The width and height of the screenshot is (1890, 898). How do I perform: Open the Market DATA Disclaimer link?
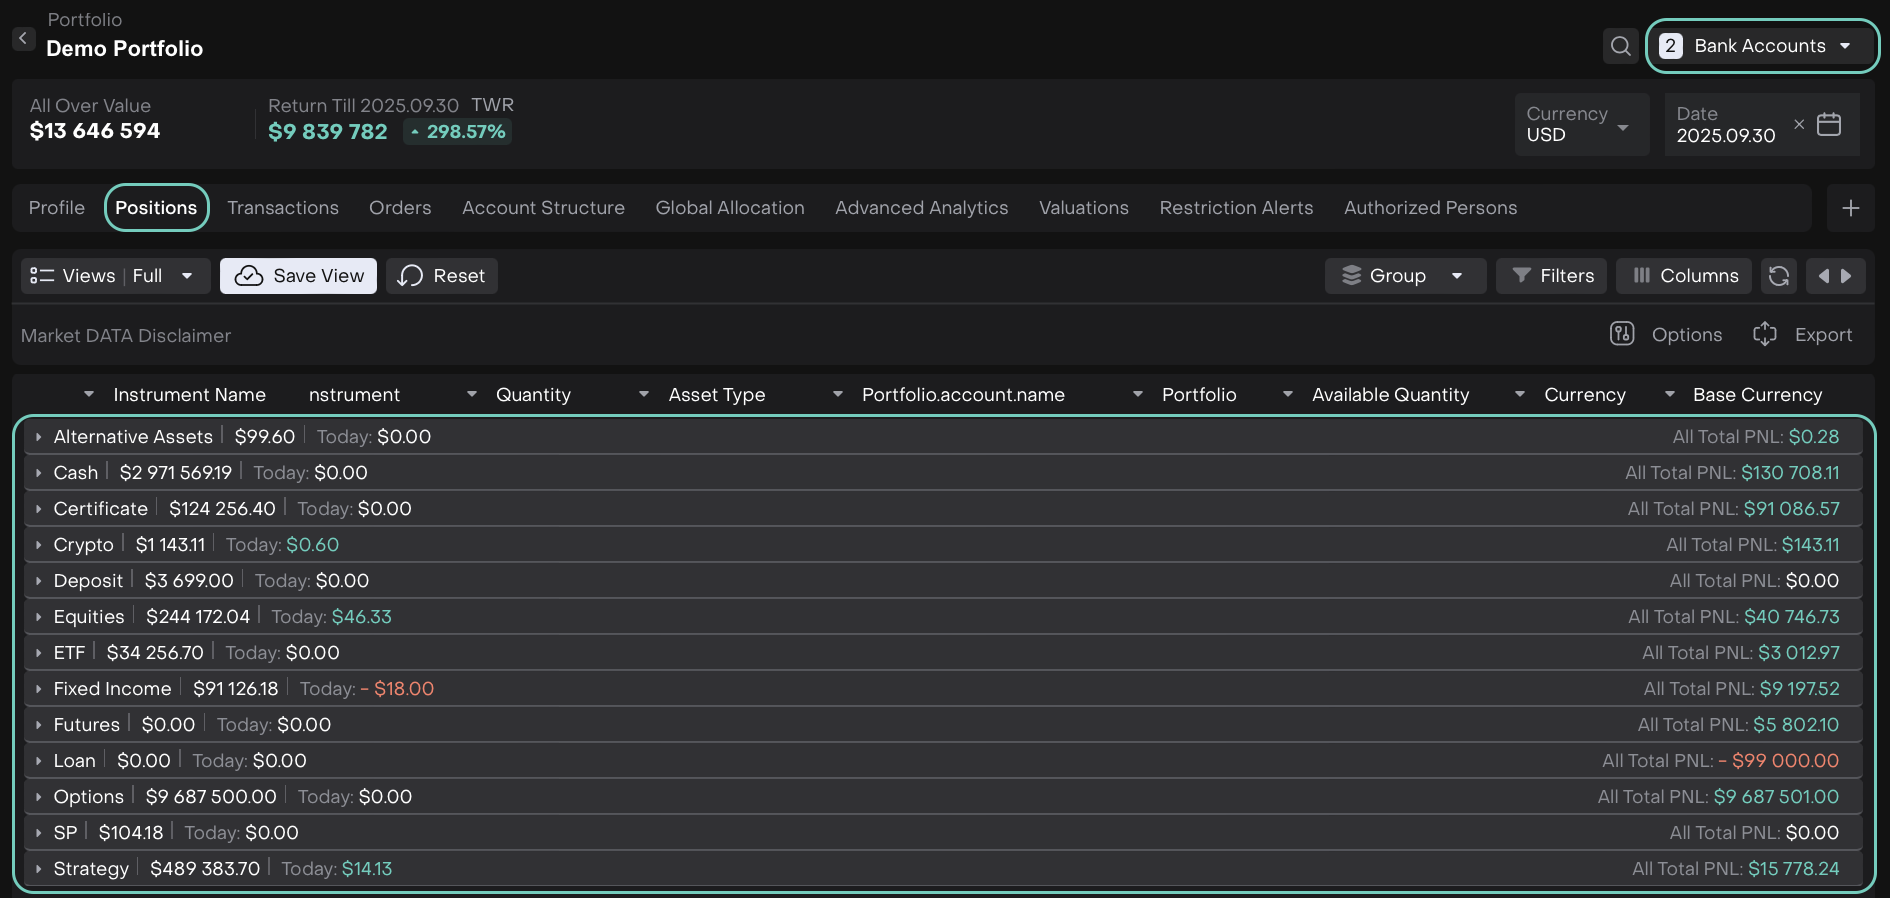[x=126, y=336]
